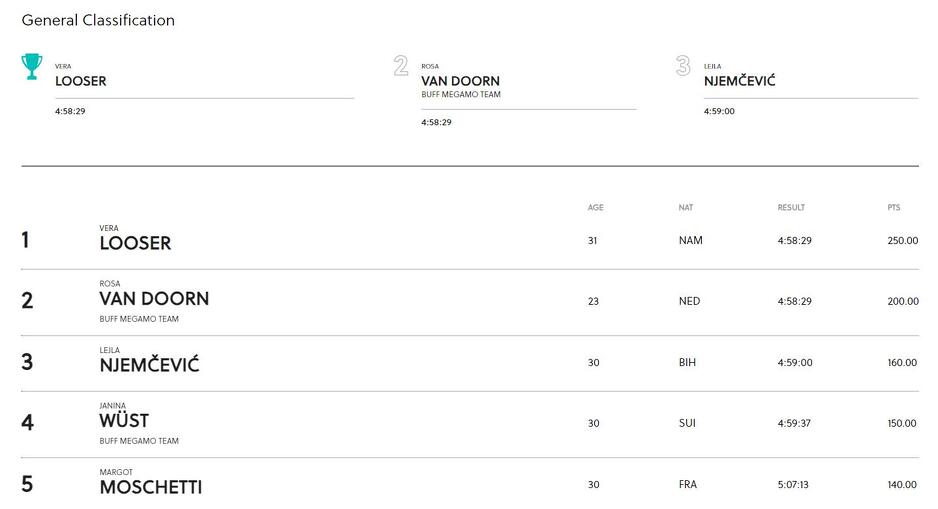
Task: Click the outlined number 2 podium icon
Action: 401,66
